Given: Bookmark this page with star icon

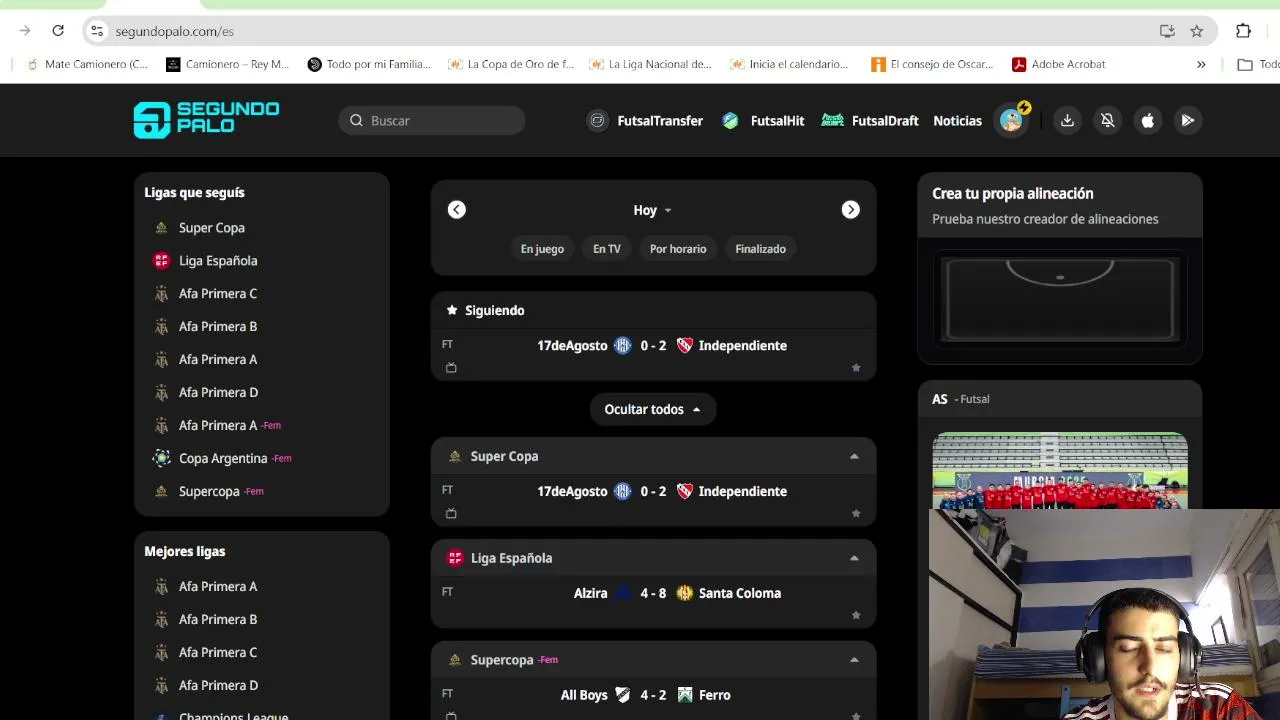Looking at the screenshot, I should 1197,31.
